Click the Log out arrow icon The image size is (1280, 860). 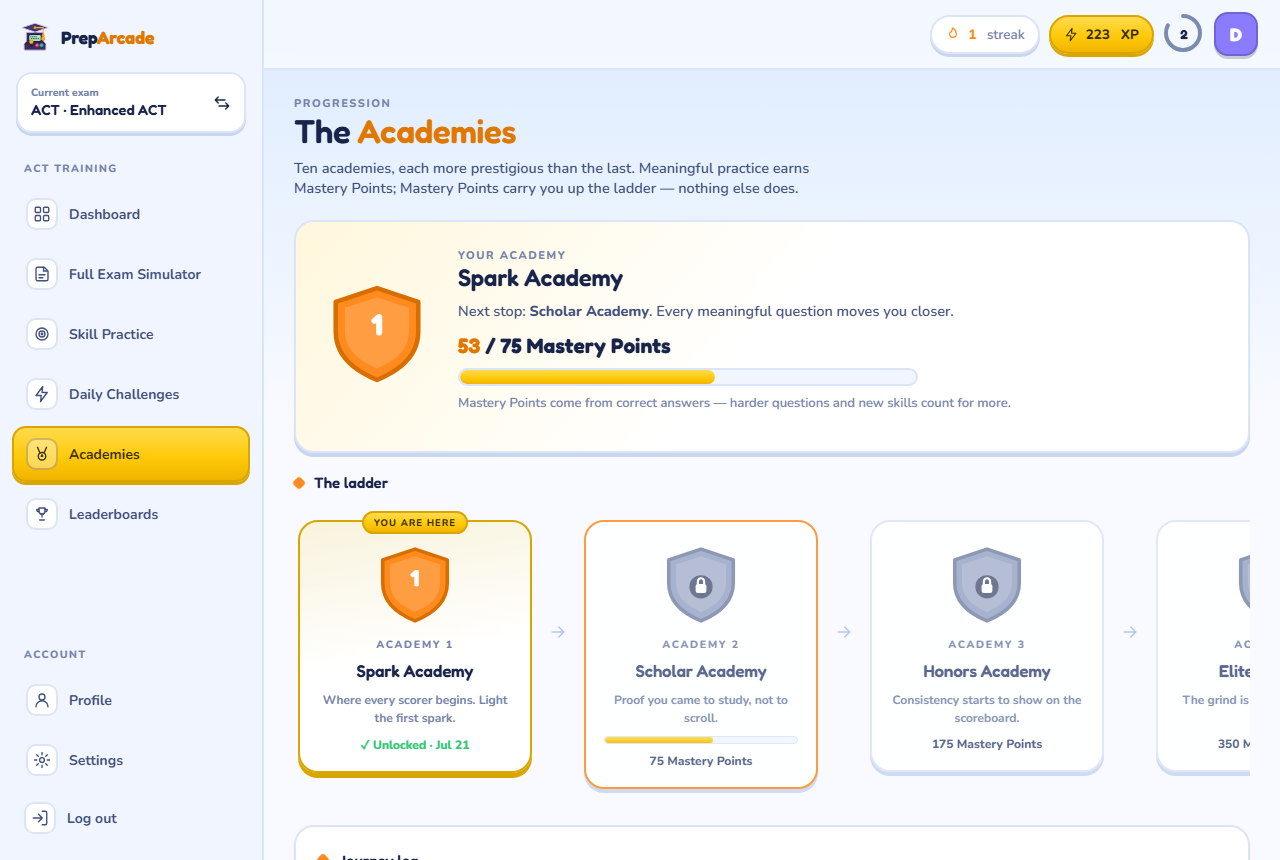pos(40,818)
